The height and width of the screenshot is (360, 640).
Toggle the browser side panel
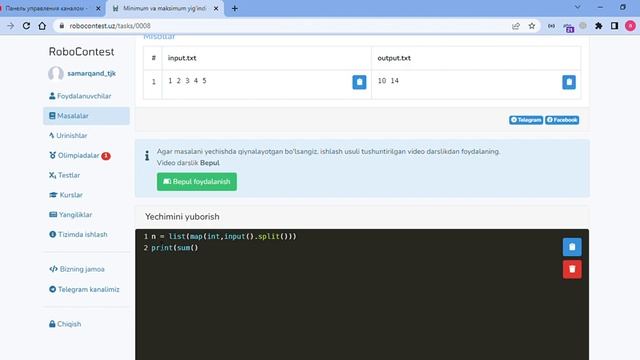click(614, 26)
